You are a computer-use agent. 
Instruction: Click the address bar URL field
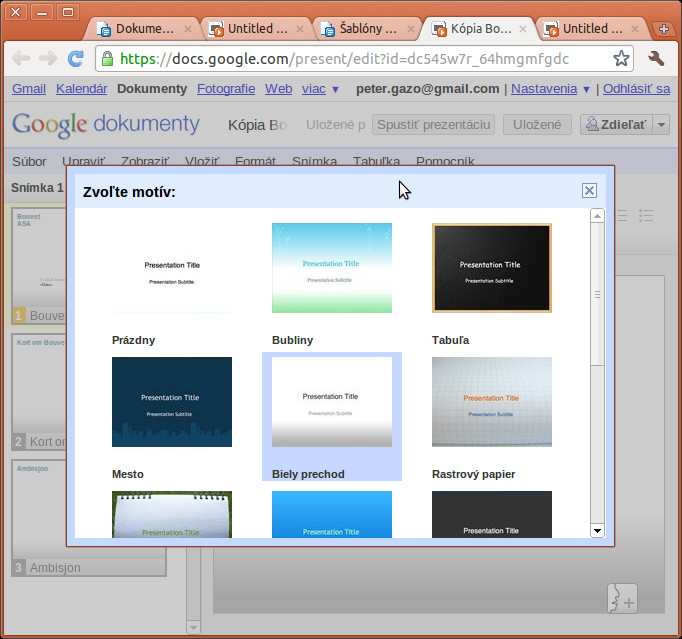(x=364, y=59)
